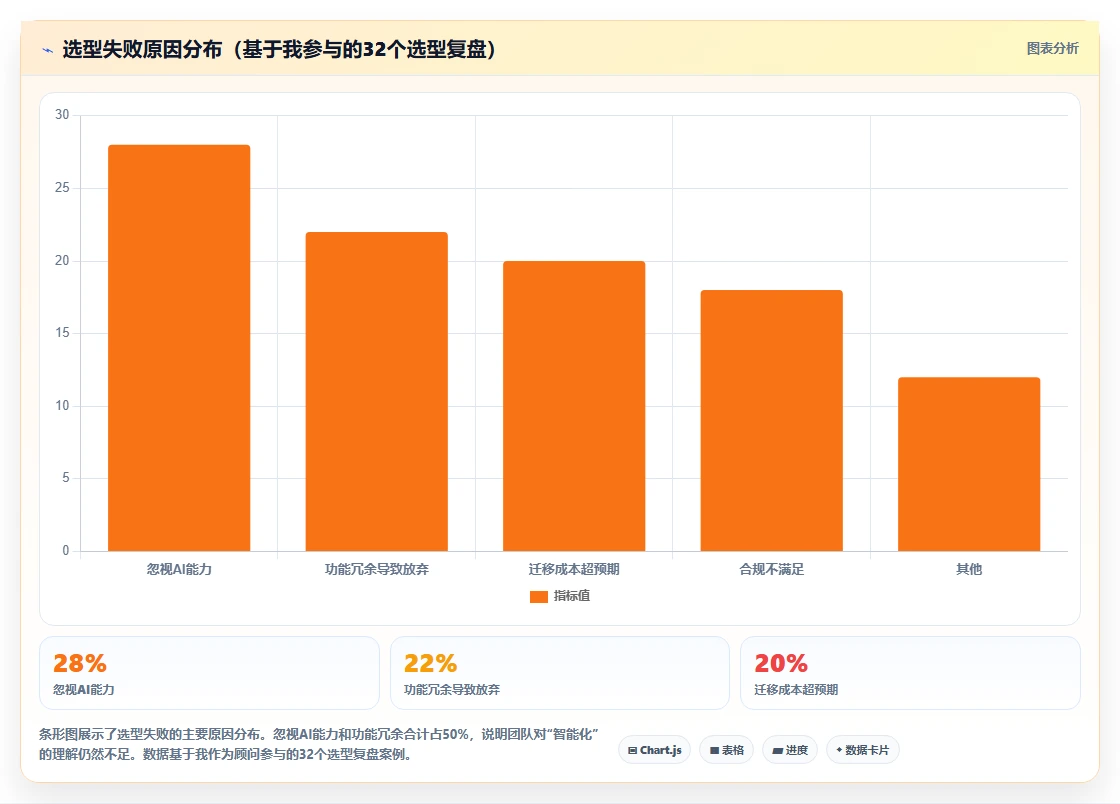
Task: Select the 忽视AI能力 bar in chart
Action: (x=179, y=348)
